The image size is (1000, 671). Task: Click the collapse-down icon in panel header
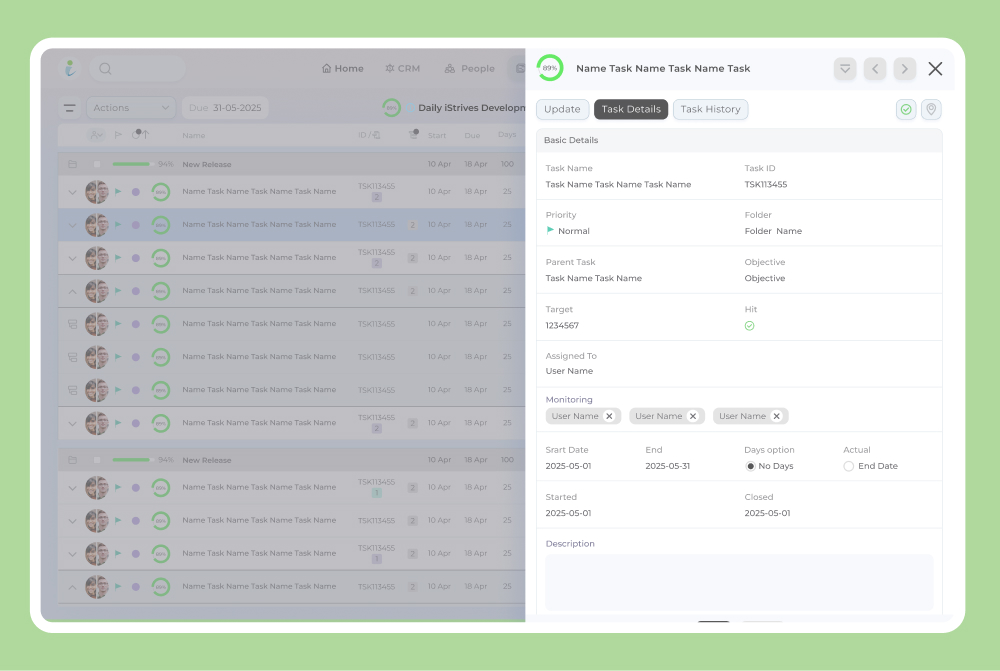pyautogui.click(x=845, y=69)
